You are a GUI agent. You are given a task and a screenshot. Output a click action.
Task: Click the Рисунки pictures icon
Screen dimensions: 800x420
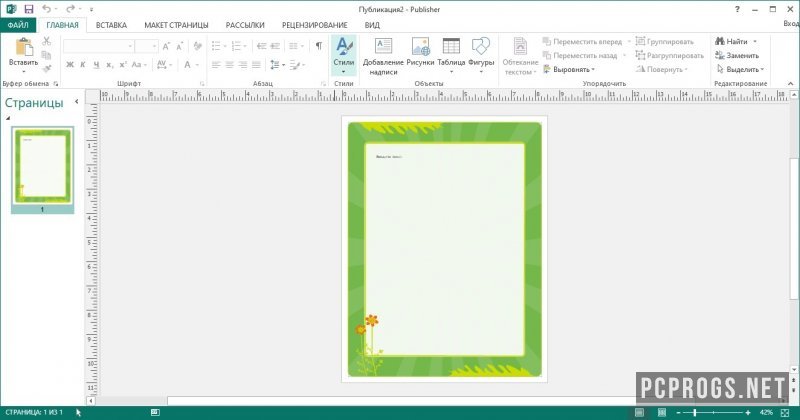(420, 47)
